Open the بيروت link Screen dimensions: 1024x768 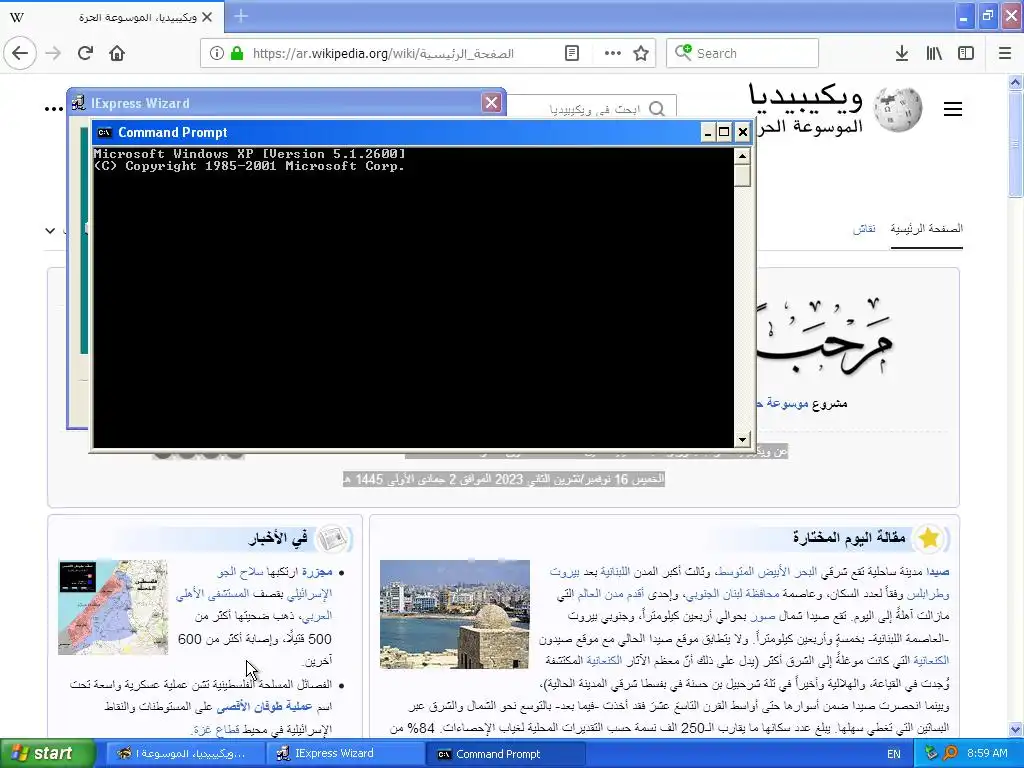564,572
